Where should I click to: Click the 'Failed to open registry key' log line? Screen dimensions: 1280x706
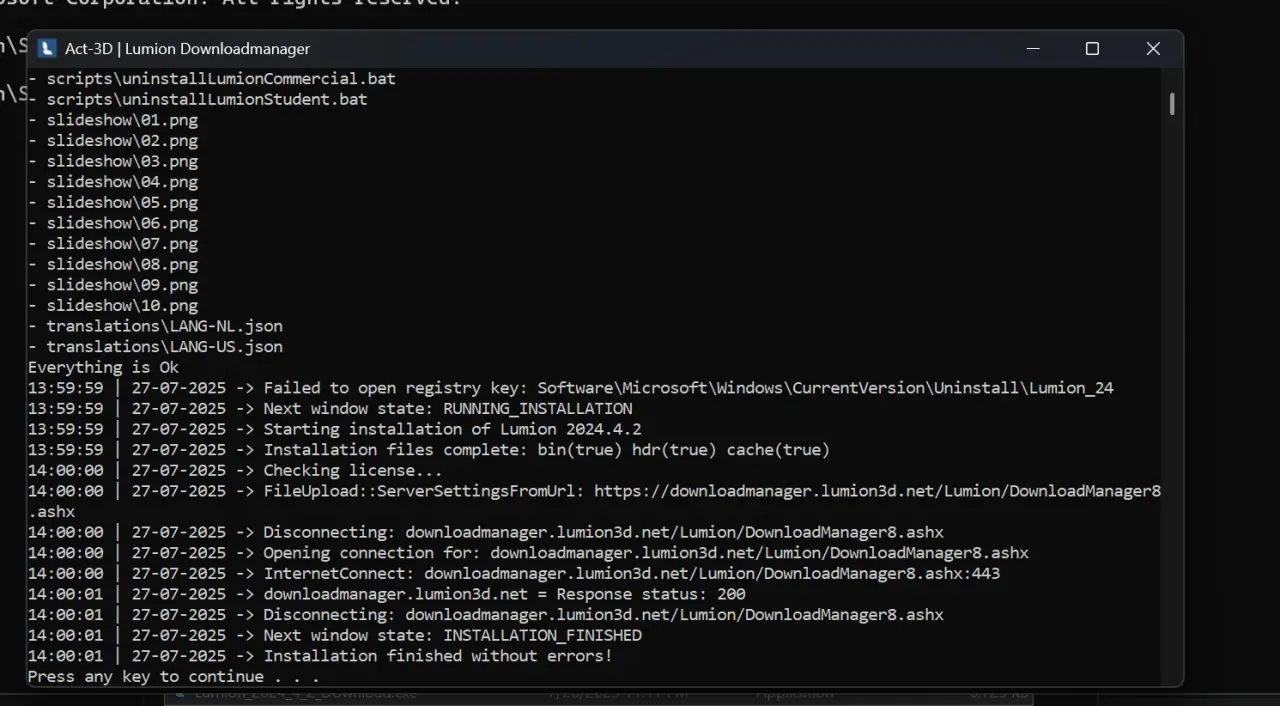point(571,388)
